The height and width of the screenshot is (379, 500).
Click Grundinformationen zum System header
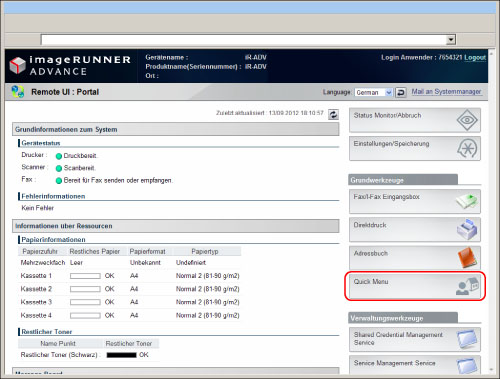click(x=176, y=129)
